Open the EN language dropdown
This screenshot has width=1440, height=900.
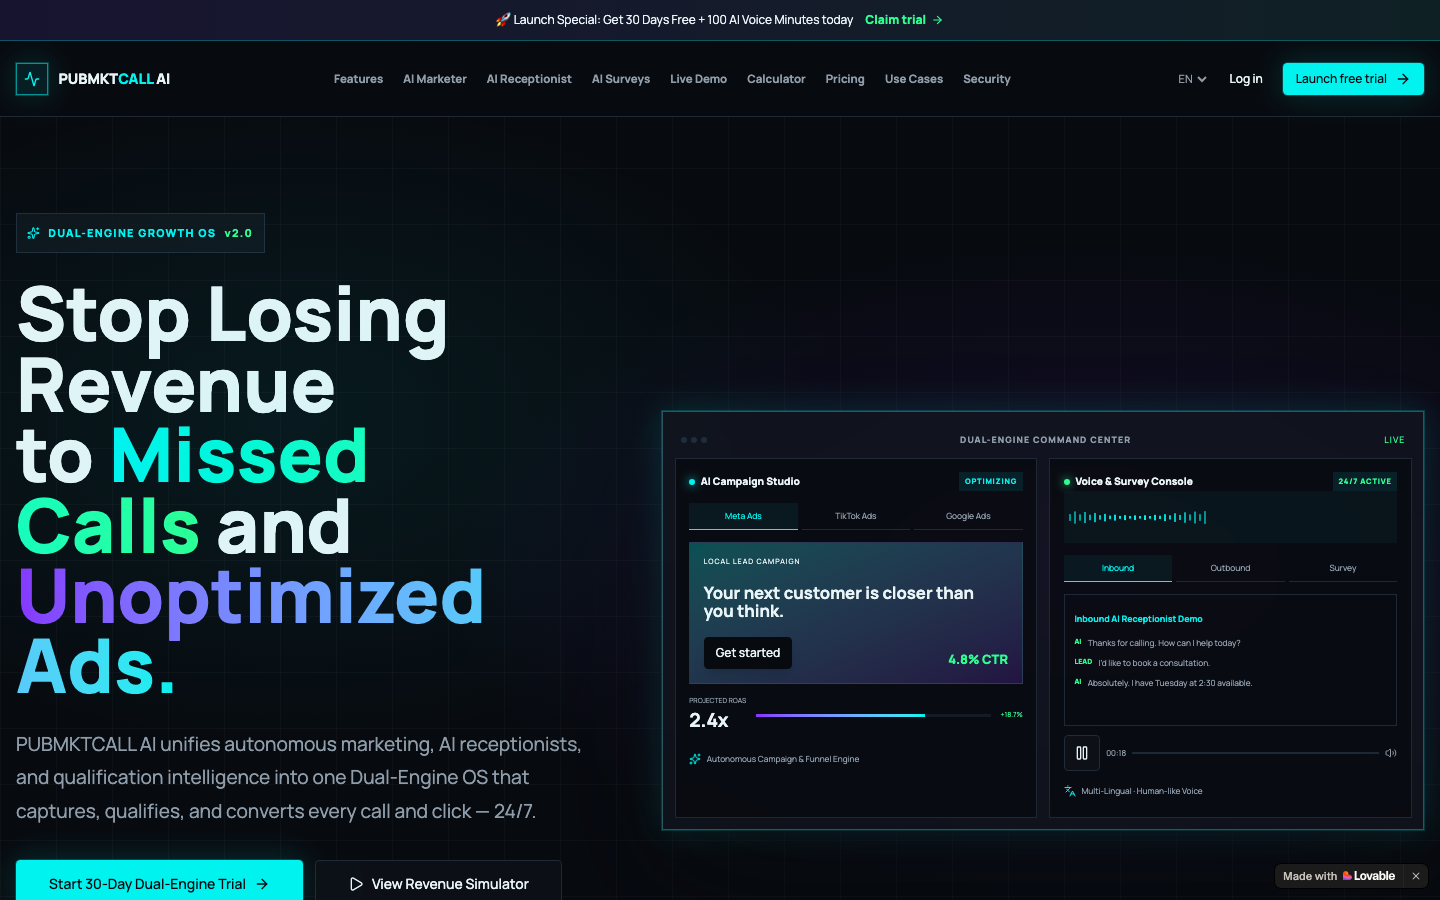pos(1192,79)
